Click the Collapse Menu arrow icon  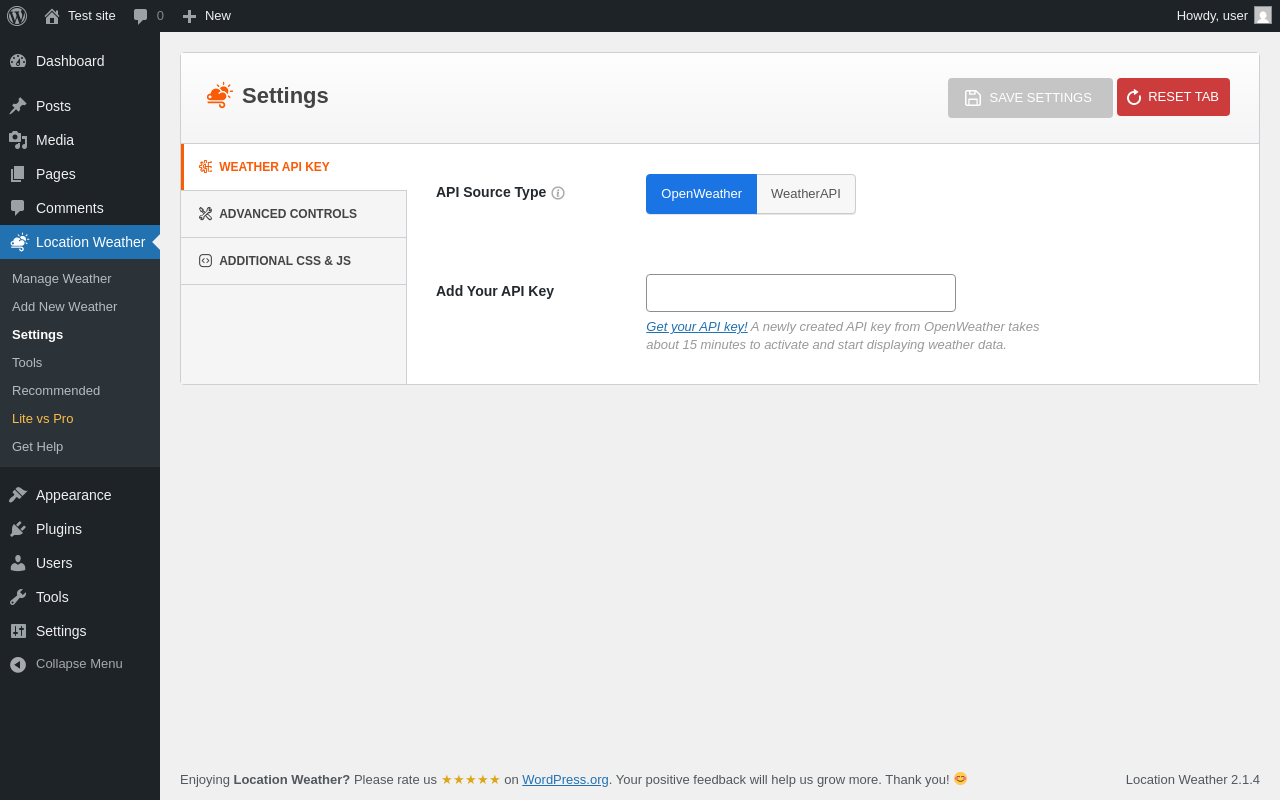click(x=18, y=664)
